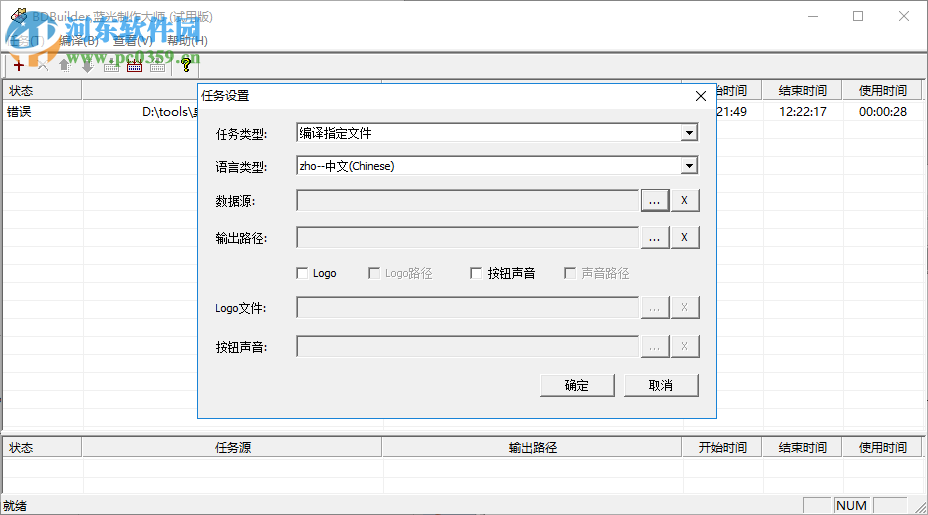928x515 pixels.
Task: Click the bottom list 输出路径 column header
Action: (533, 448)
